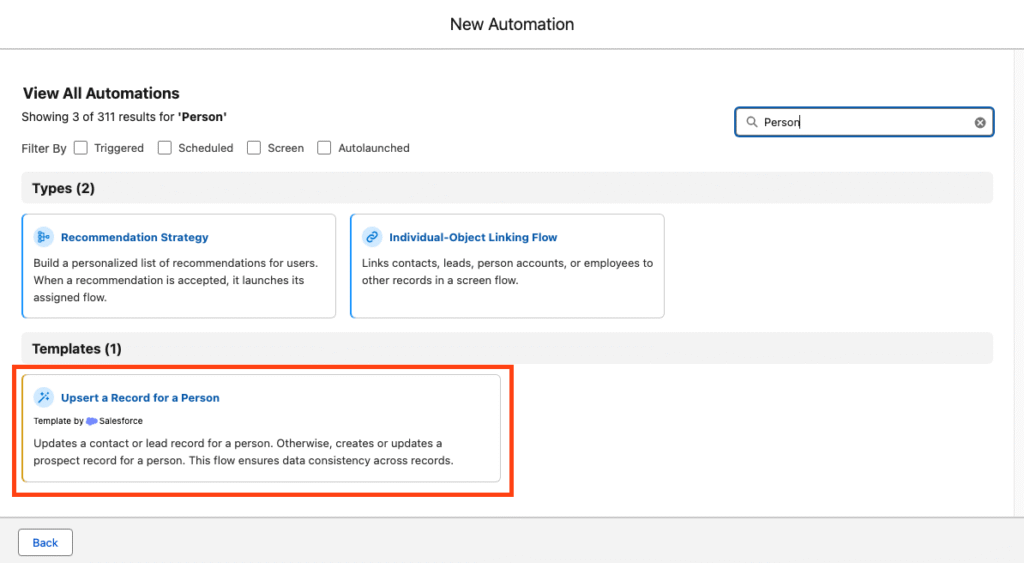Click the Salesforce cloud logo

point(91,421)
